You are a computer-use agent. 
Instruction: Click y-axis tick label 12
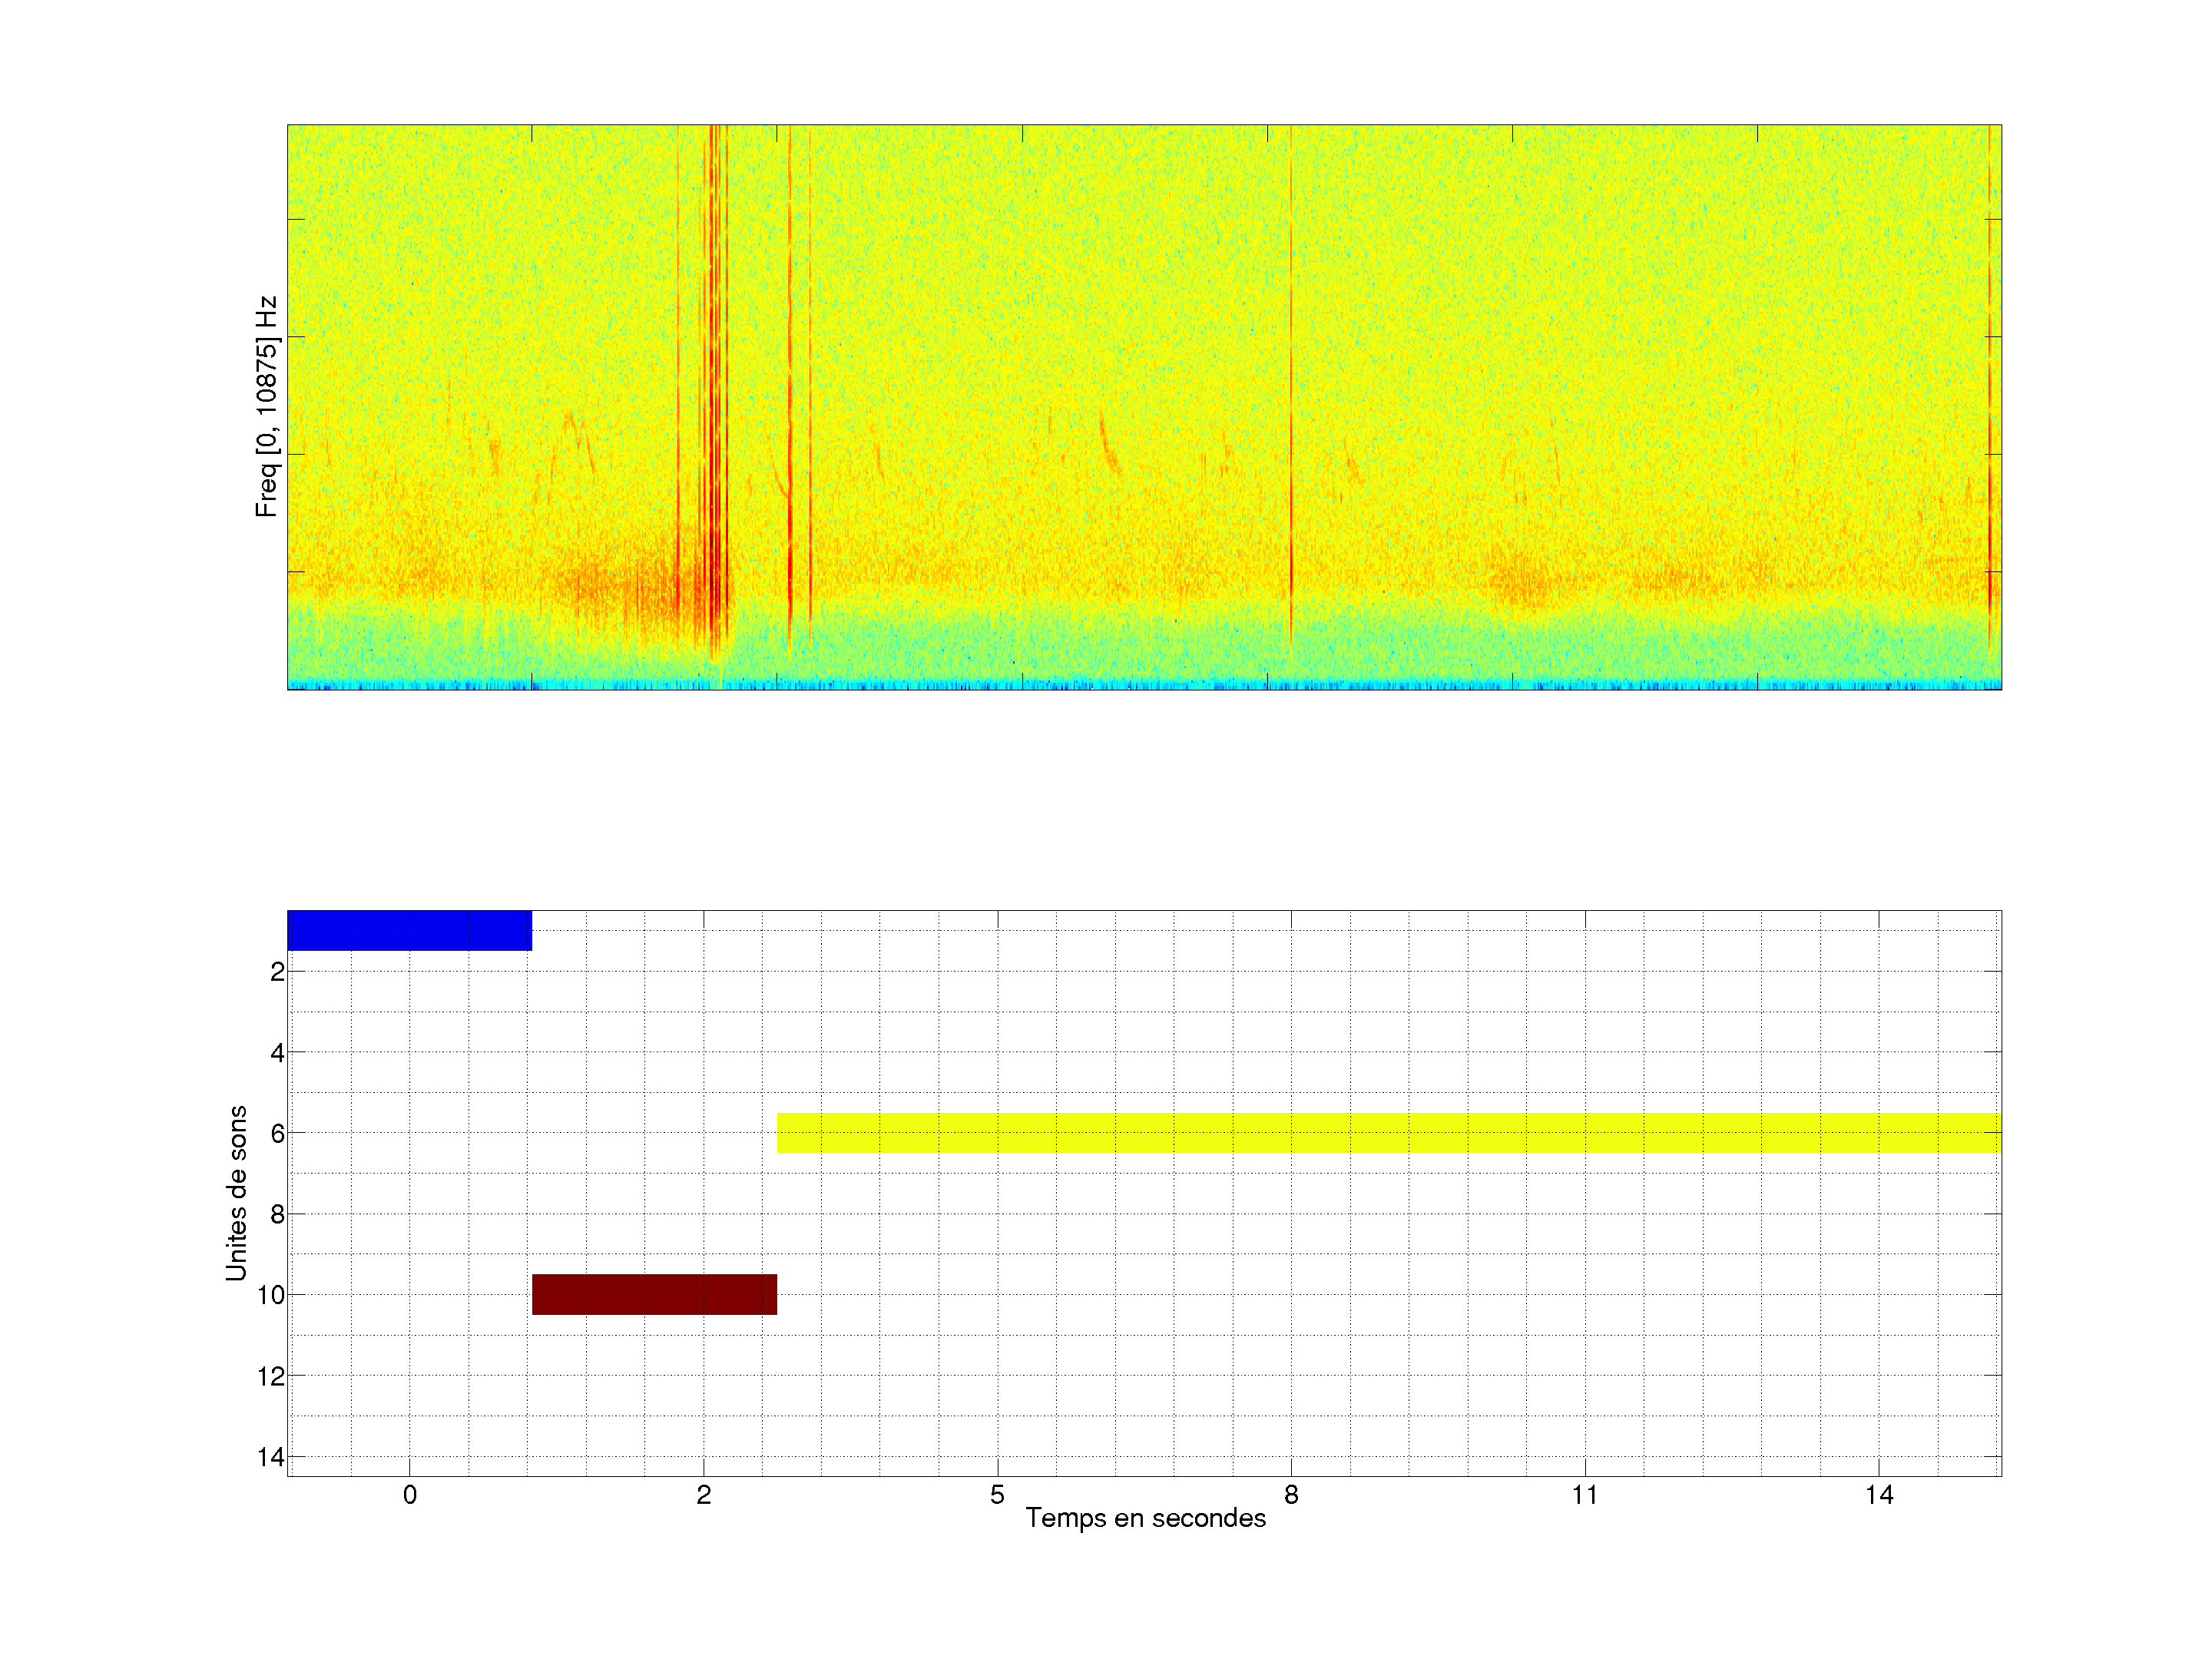(x=271, y=1377)
